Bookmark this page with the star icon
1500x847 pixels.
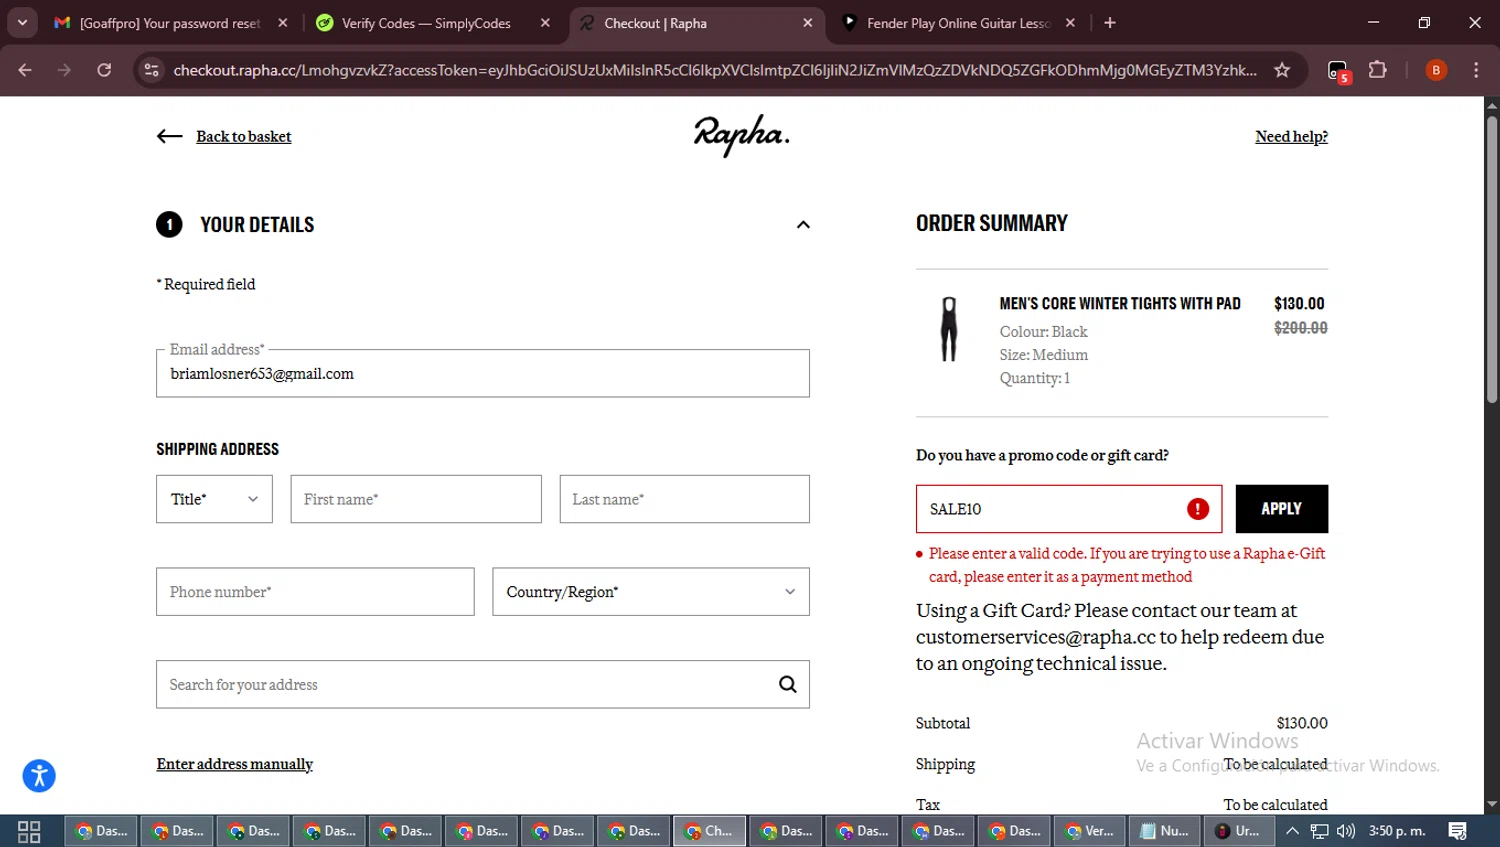point(1282,70)
